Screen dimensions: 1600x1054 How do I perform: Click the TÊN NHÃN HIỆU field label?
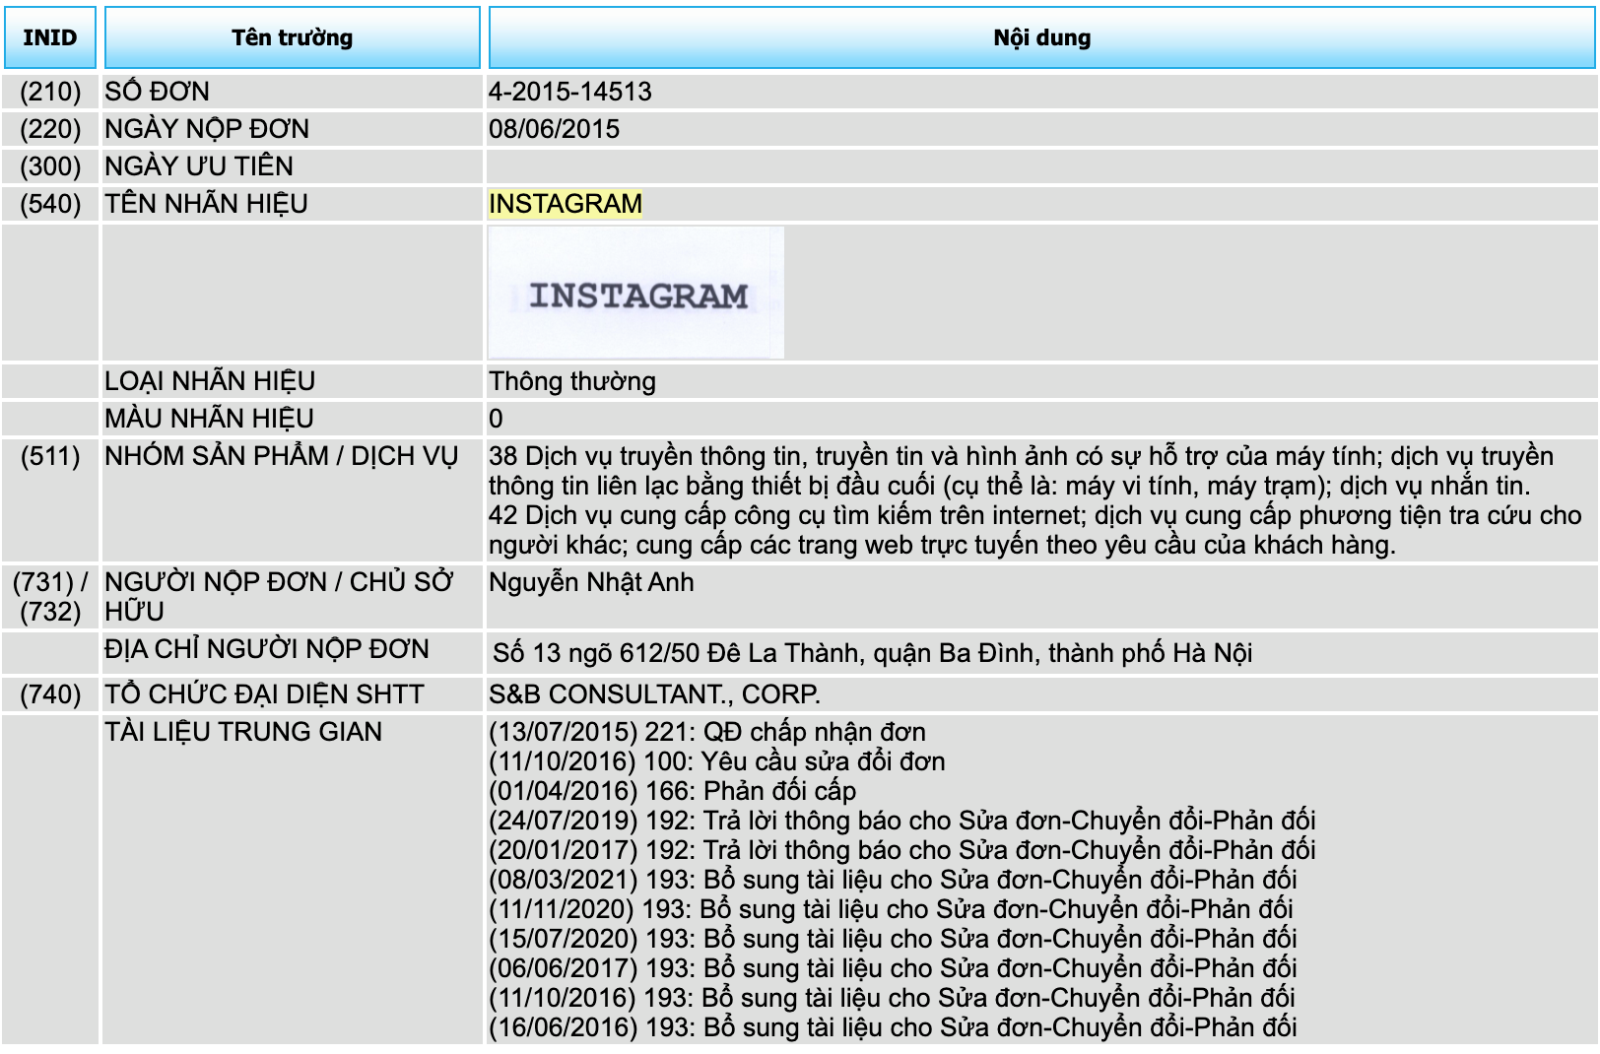206,204
